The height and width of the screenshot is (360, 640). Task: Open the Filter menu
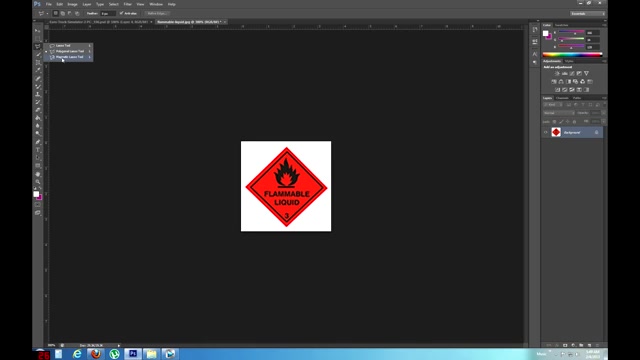[x=127, y=4]
